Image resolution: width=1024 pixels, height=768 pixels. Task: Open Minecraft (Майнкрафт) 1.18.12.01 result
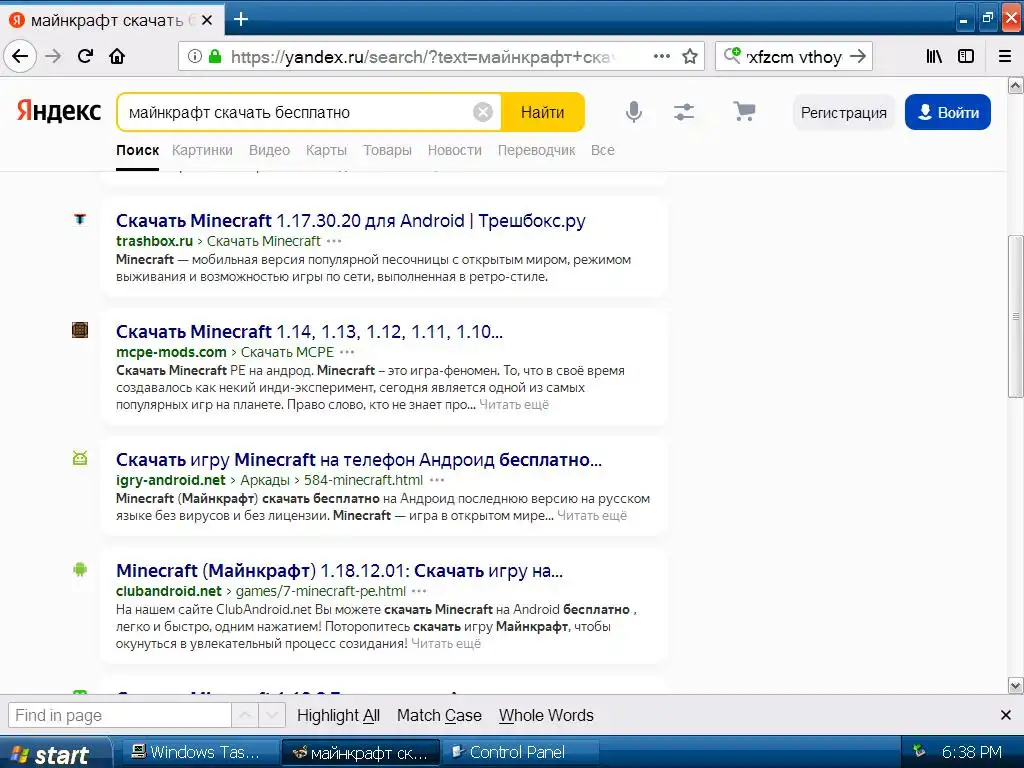(340, 571)
